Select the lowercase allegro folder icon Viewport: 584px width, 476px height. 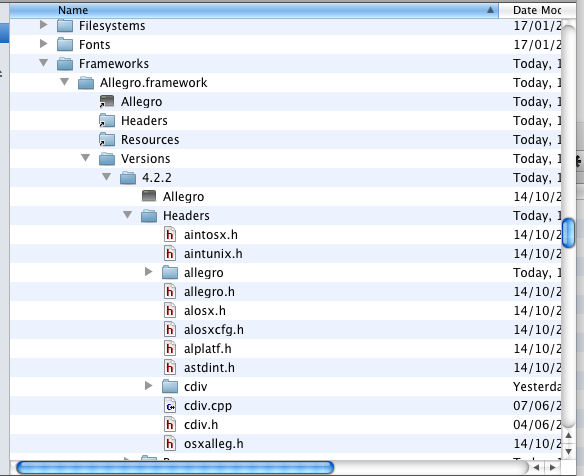[x=170, y=273]
